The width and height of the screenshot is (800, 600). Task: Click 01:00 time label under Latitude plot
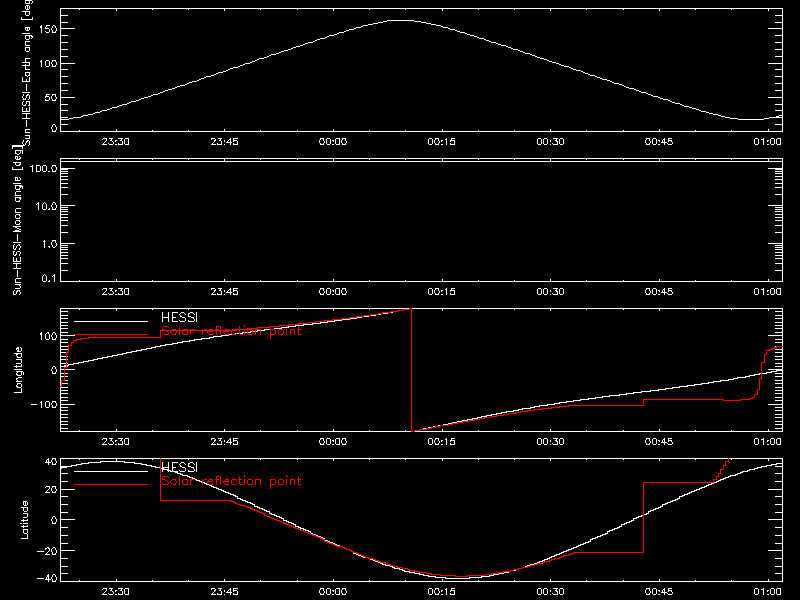pos(767,591)
